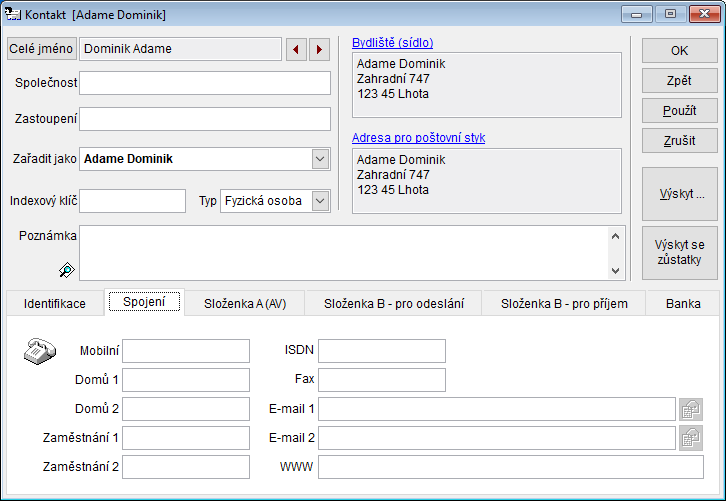Click the note magnifier pin icon
The width and height of the screenshot is (726, 501).
coord(67,269)
